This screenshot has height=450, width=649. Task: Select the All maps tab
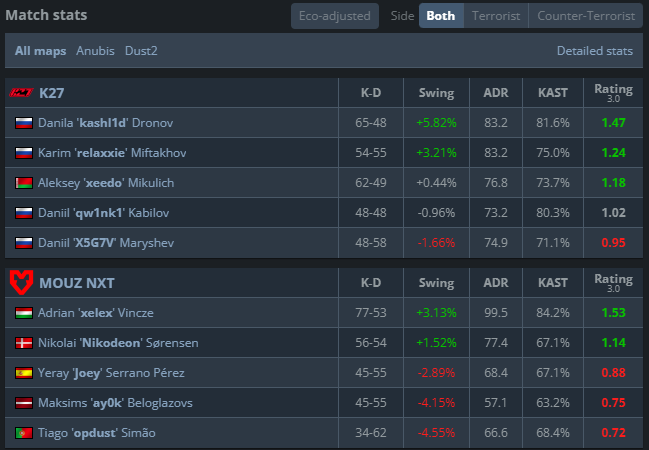click(x=40, y=50)
